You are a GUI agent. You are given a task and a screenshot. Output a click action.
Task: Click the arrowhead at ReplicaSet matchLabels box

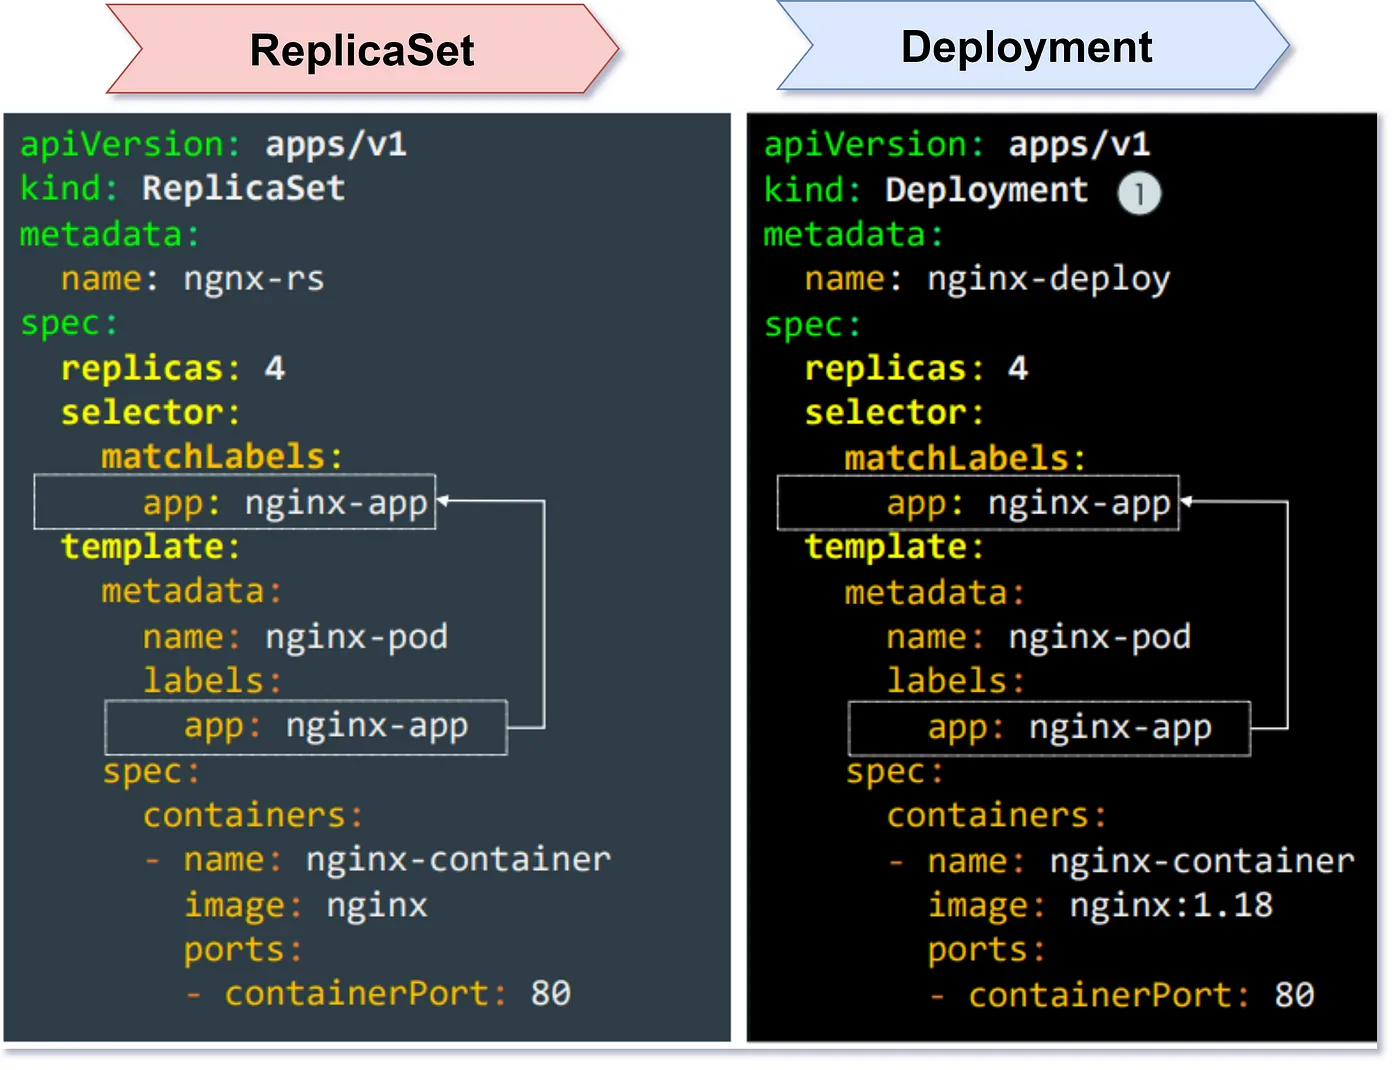click(443, 500)
